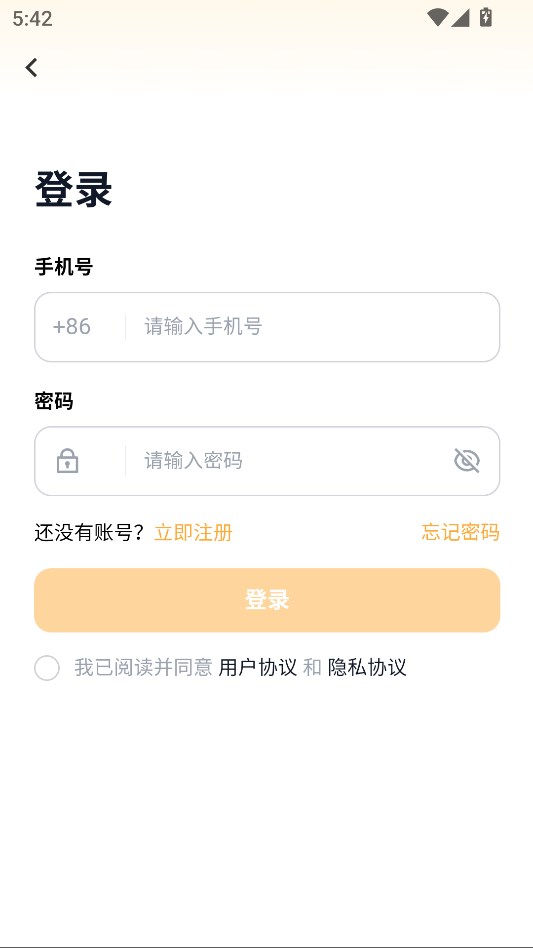This screenshot has width=533, height=948.
Task: Open the 用户协议 user agreement
Action: click(257, 667)
